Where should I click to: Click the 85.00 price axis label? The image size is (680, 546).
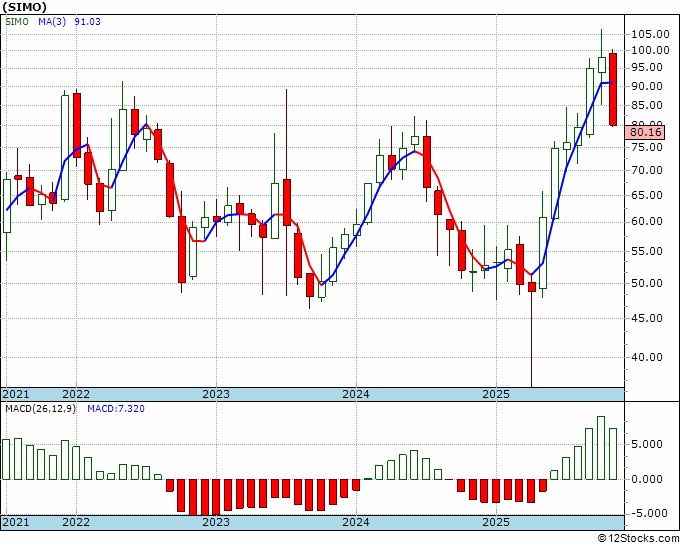pos(647,105)
